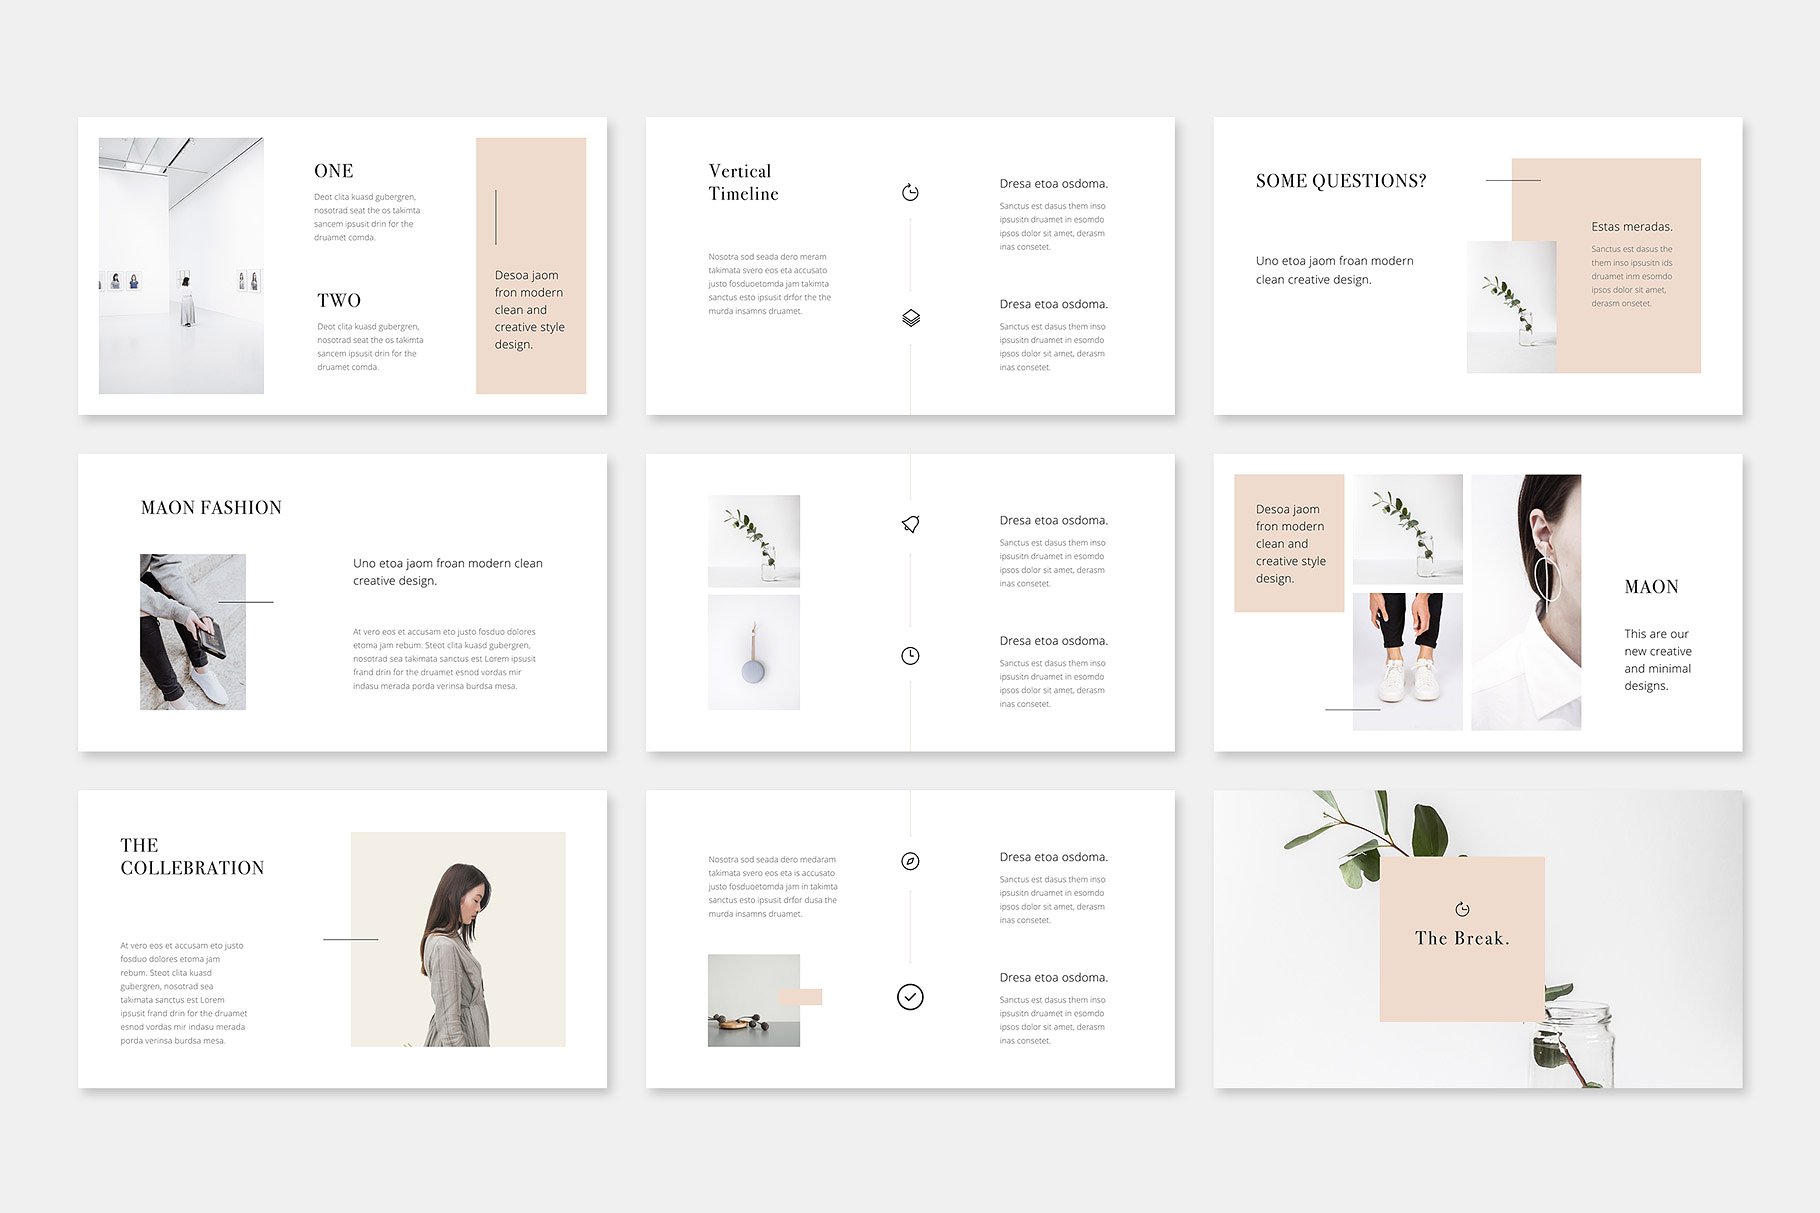Select the SOME QUESTIONS? heading
1820x1213 pixels.
tap(1343, 181)
